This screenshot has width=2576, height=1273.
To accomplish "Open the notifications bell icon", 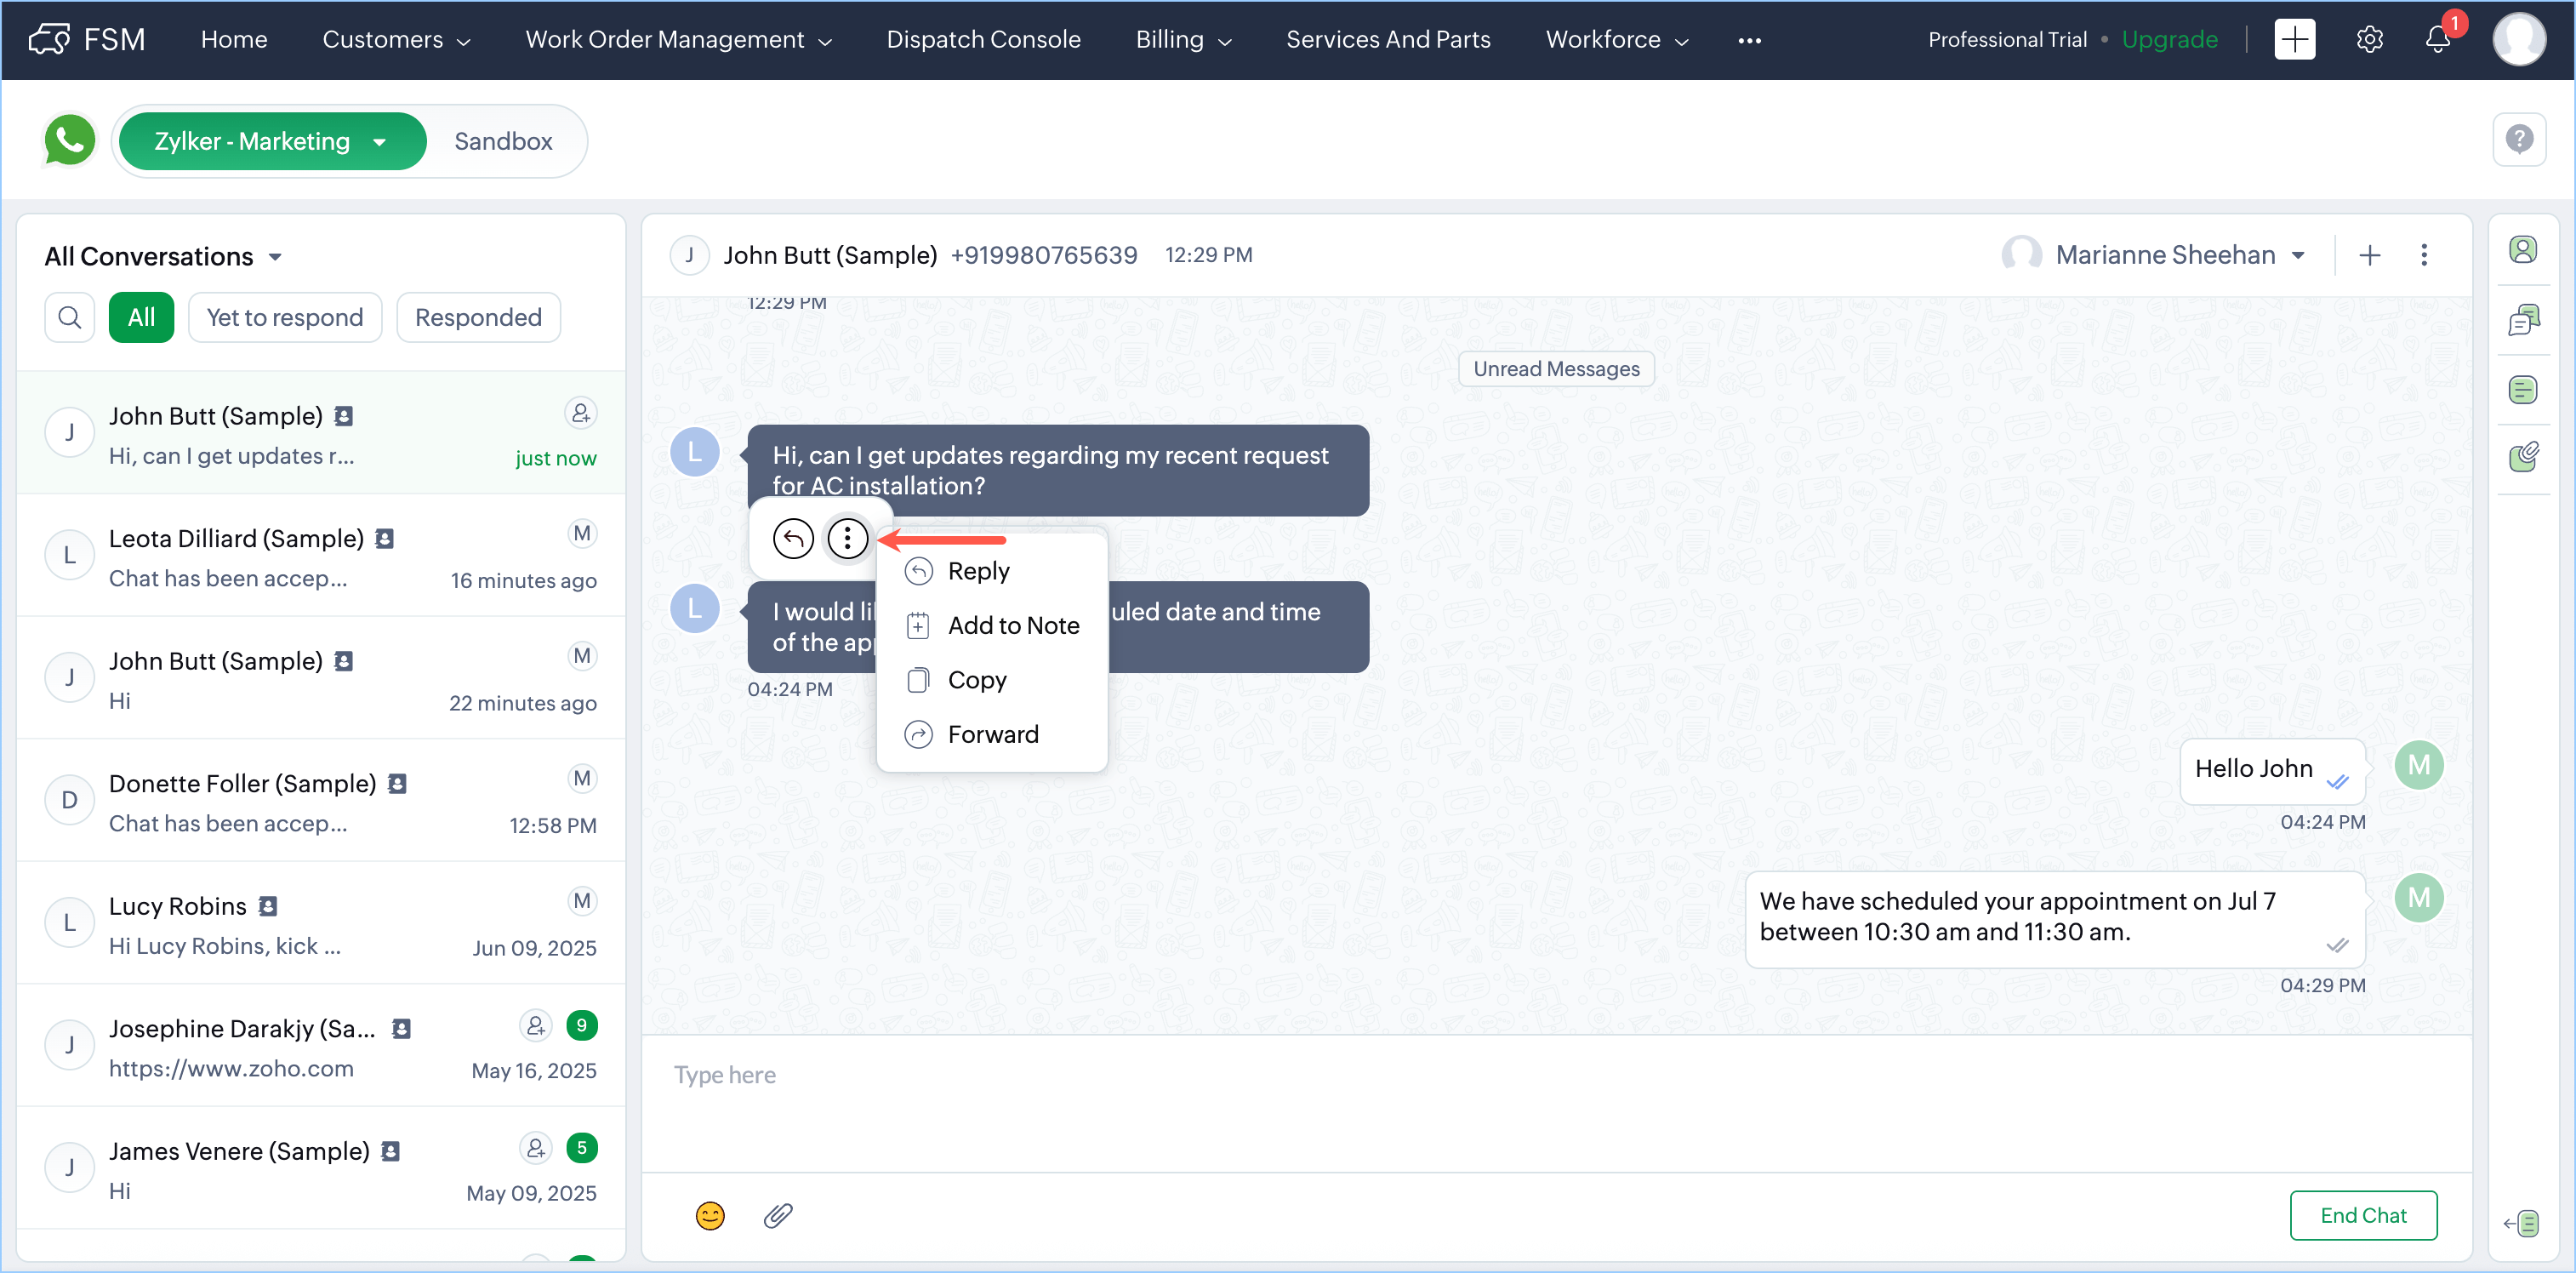I will 2437,40.
